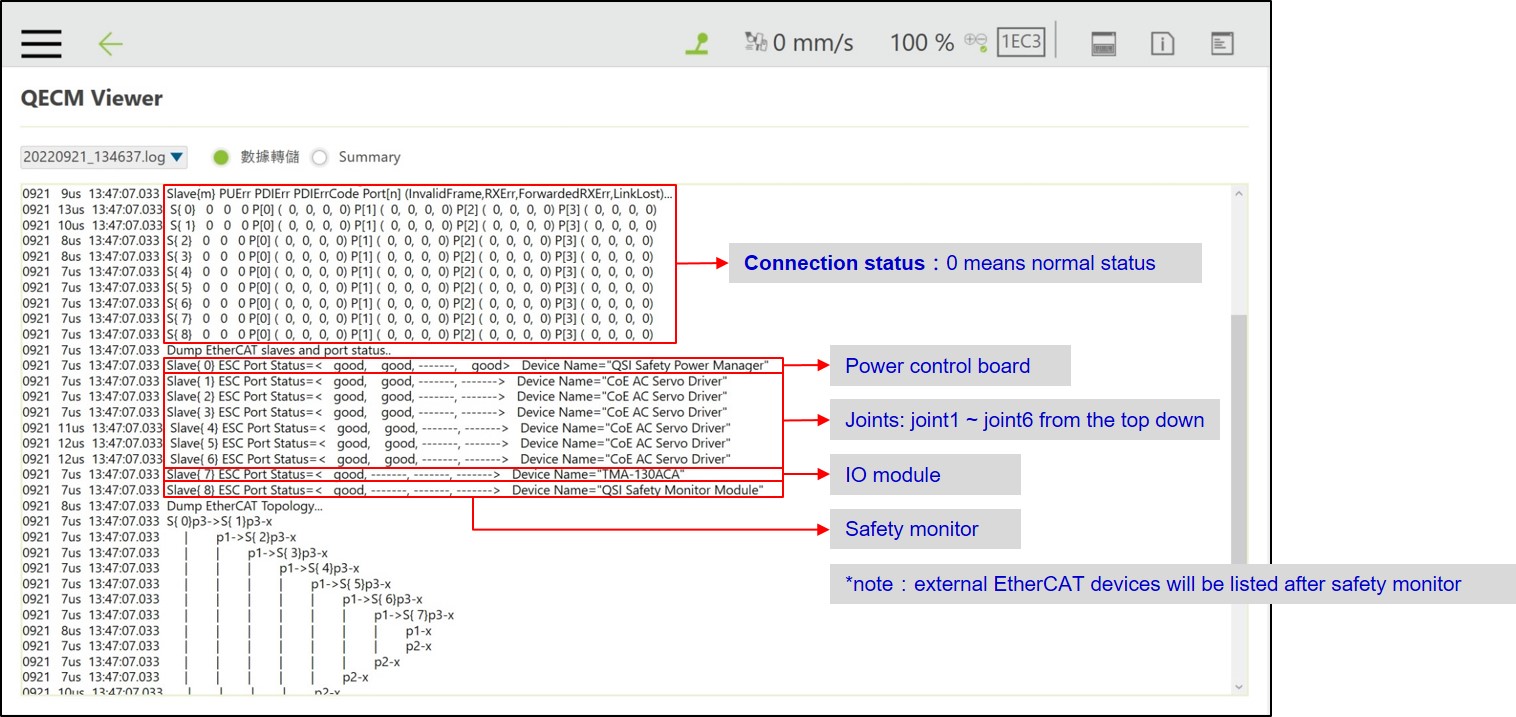The width and height of the screenshot is (1516, 717).
Task: Click the log scrollbar down arrow
Action: tap(1239, 687)
